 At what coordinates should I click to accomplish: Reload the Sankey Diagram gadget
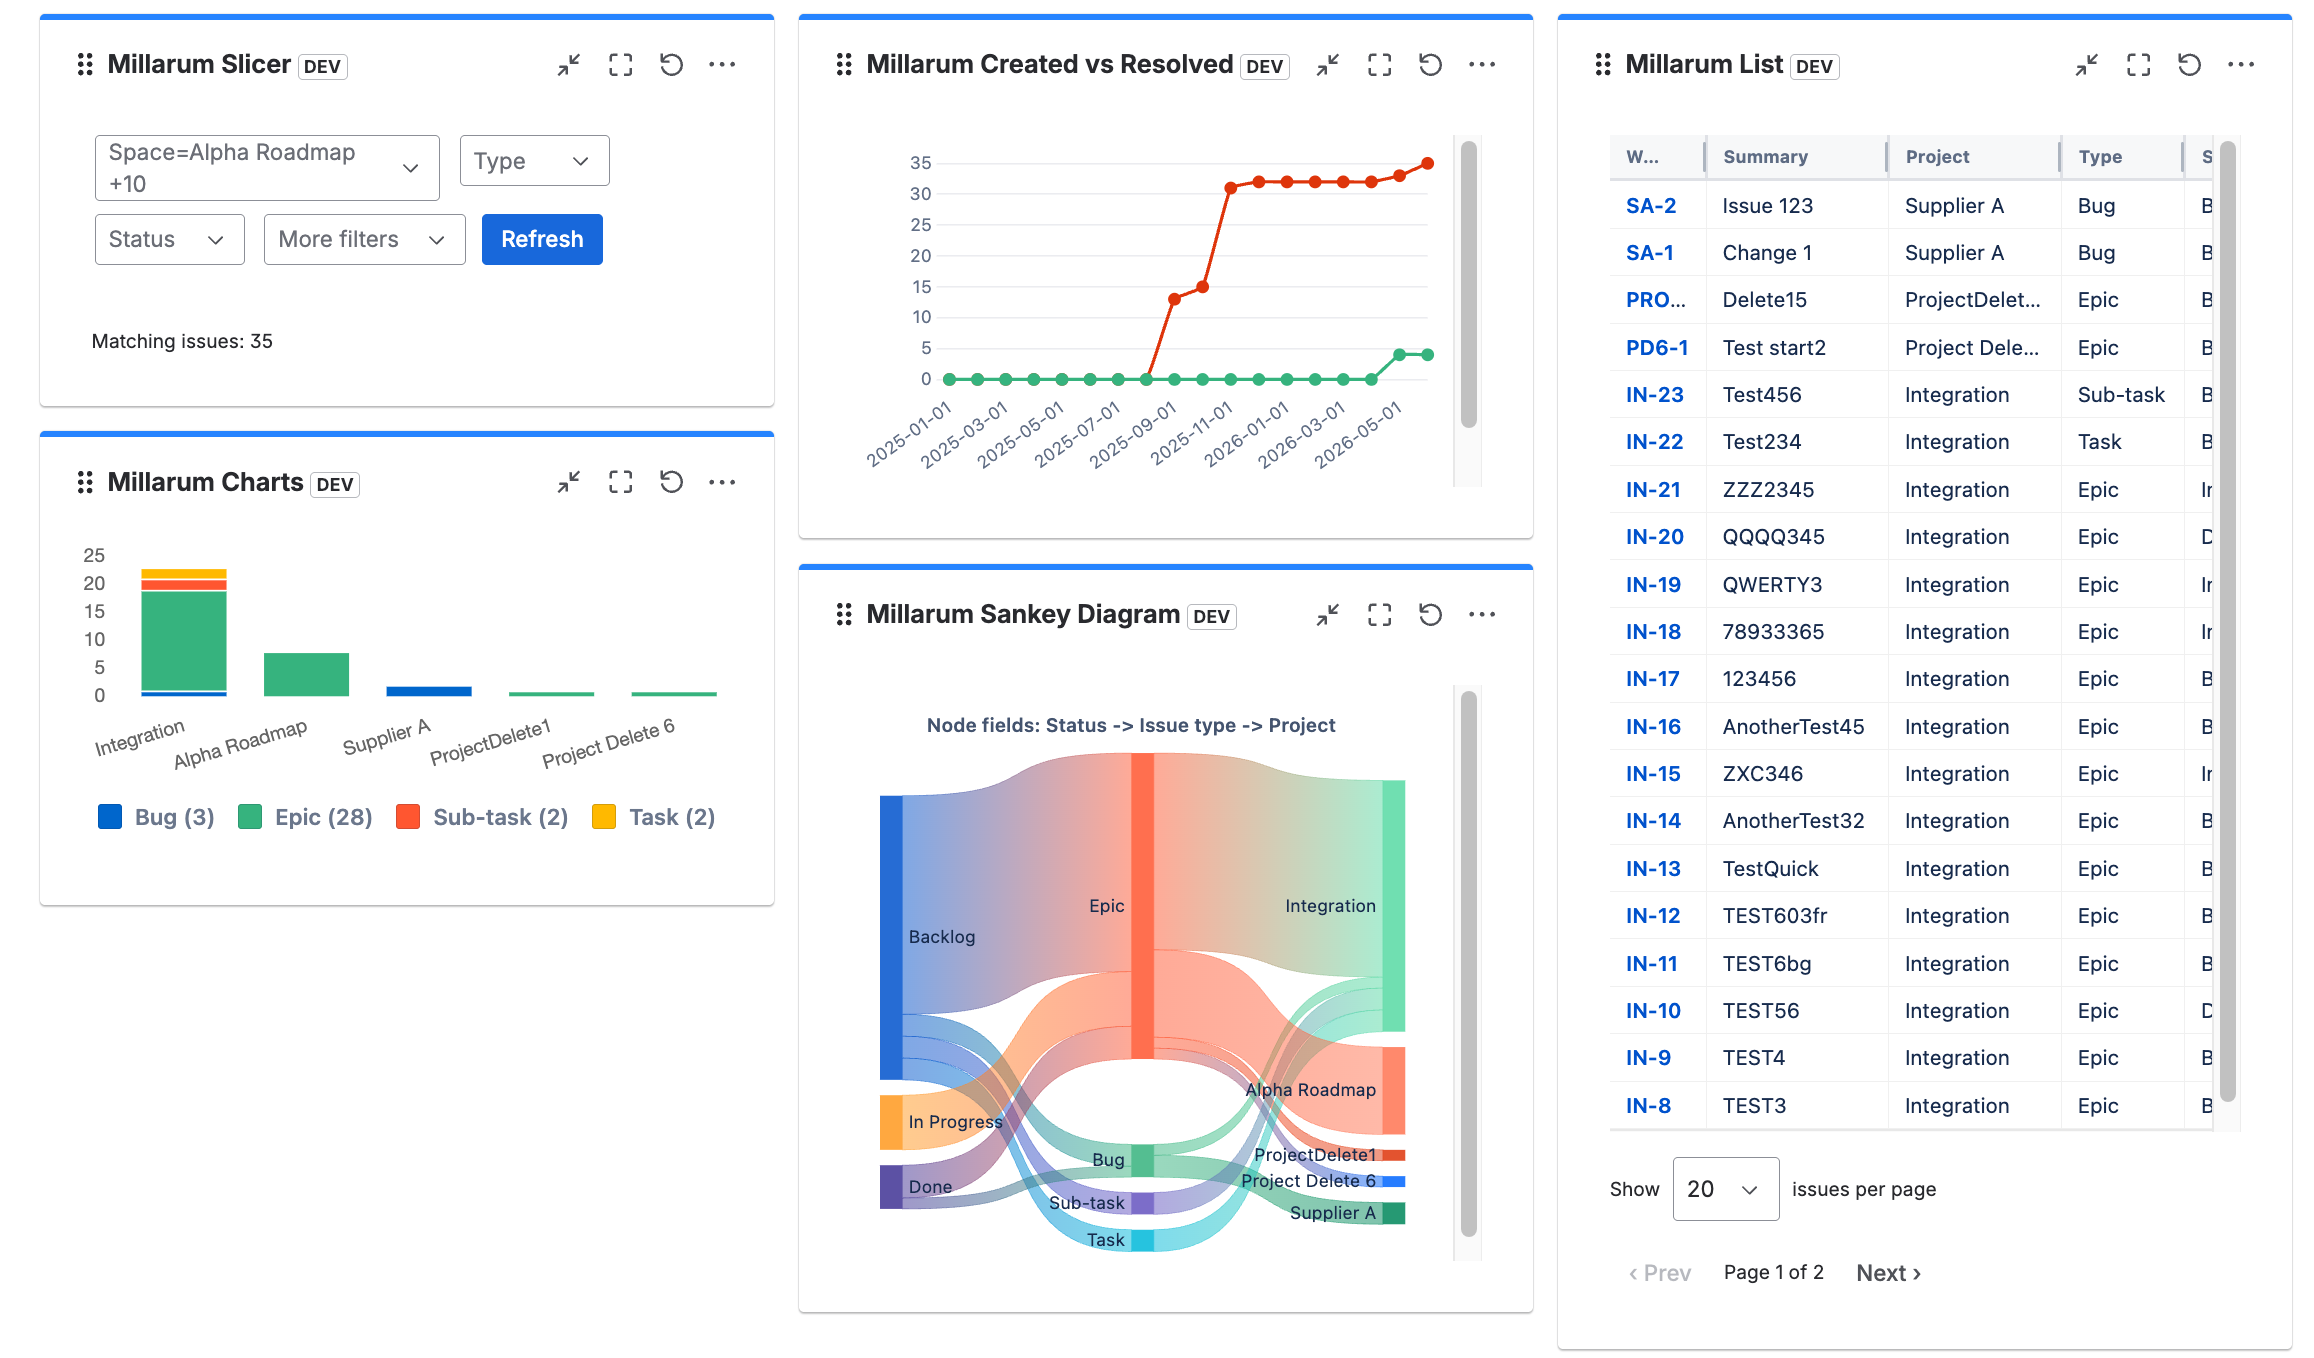coord(1430,615)
